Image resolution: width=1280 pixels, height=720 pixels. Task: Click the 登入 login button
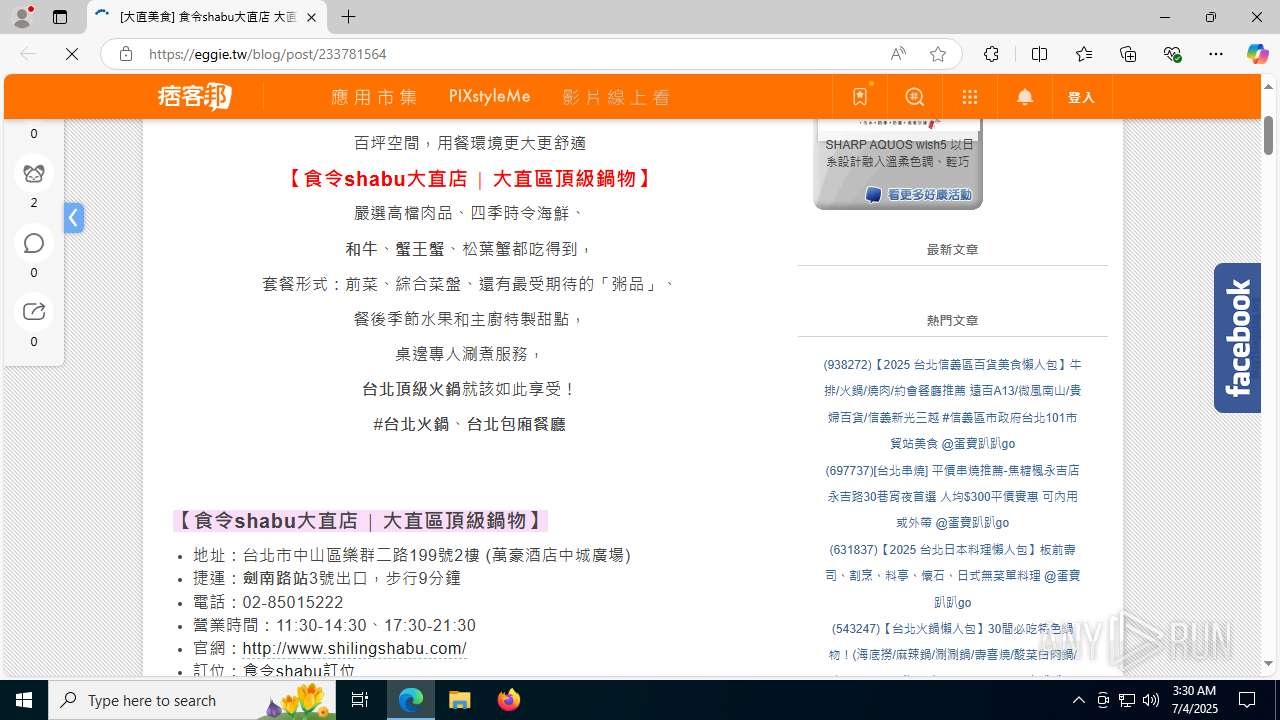tap(1081, 97)
